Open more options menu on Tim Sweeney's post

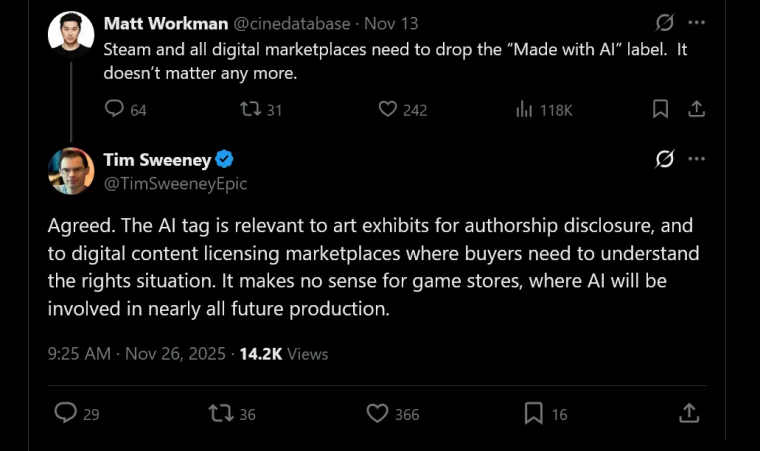click(697, 159)
